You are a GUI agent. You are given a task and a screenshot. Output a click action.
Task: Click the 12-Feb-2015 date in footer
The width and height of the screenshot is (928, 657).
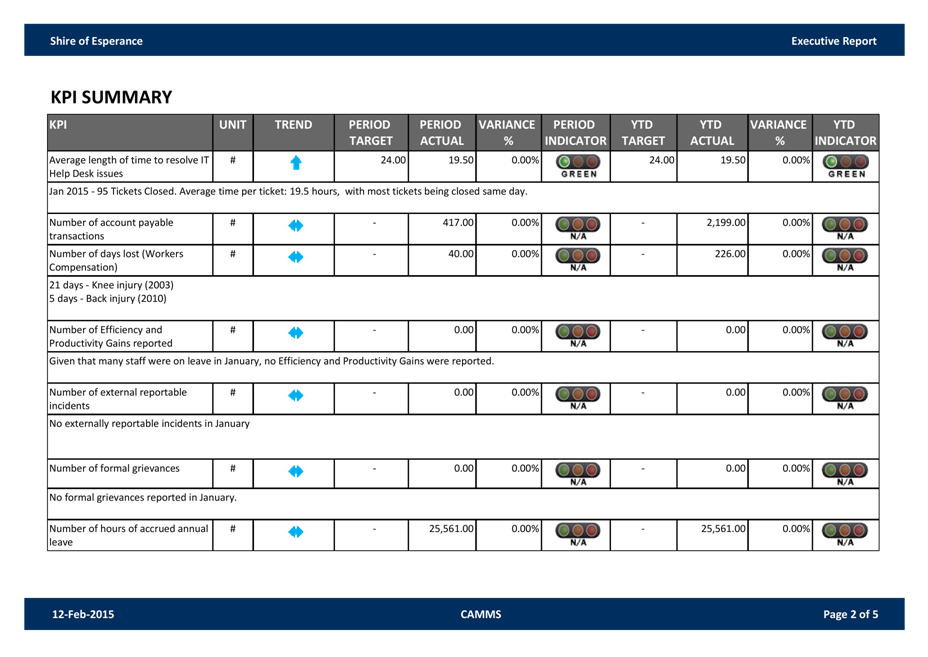pyautogui.click(x=83, y=615)
